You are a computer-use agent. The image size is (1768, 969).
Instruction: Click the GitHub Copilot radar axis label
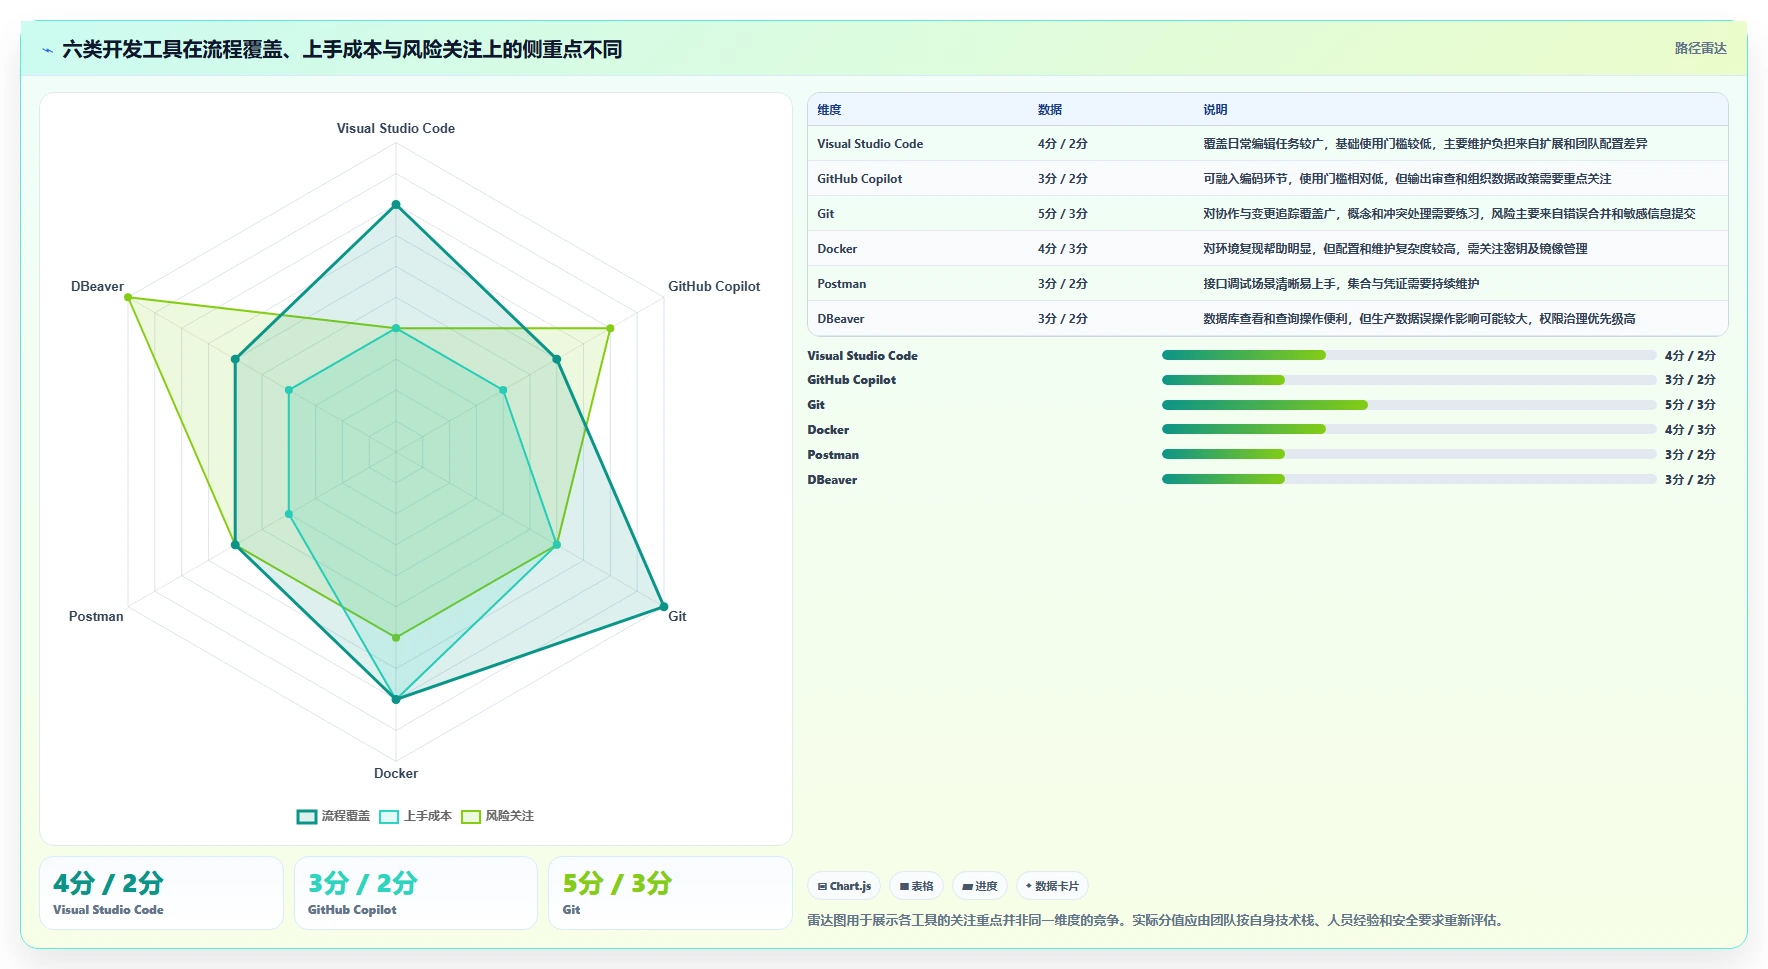click(x=714, y=286)
